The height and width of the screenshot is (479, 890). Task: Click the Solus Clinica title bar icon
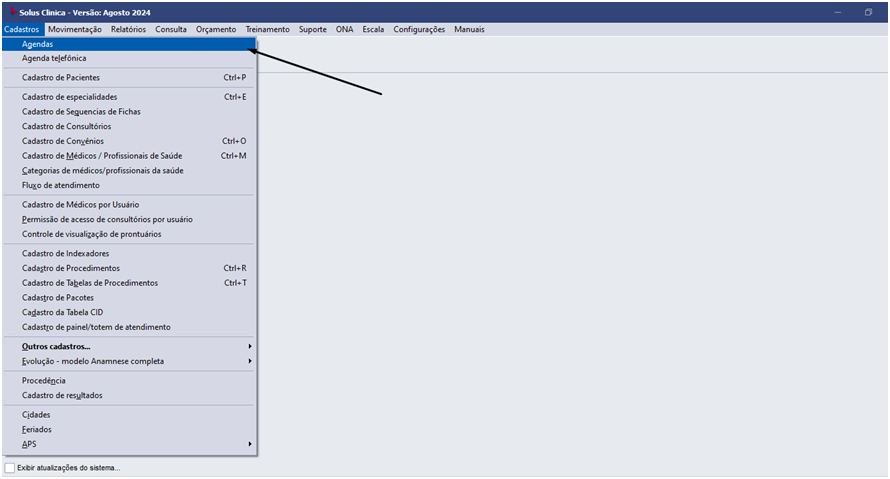12,12
